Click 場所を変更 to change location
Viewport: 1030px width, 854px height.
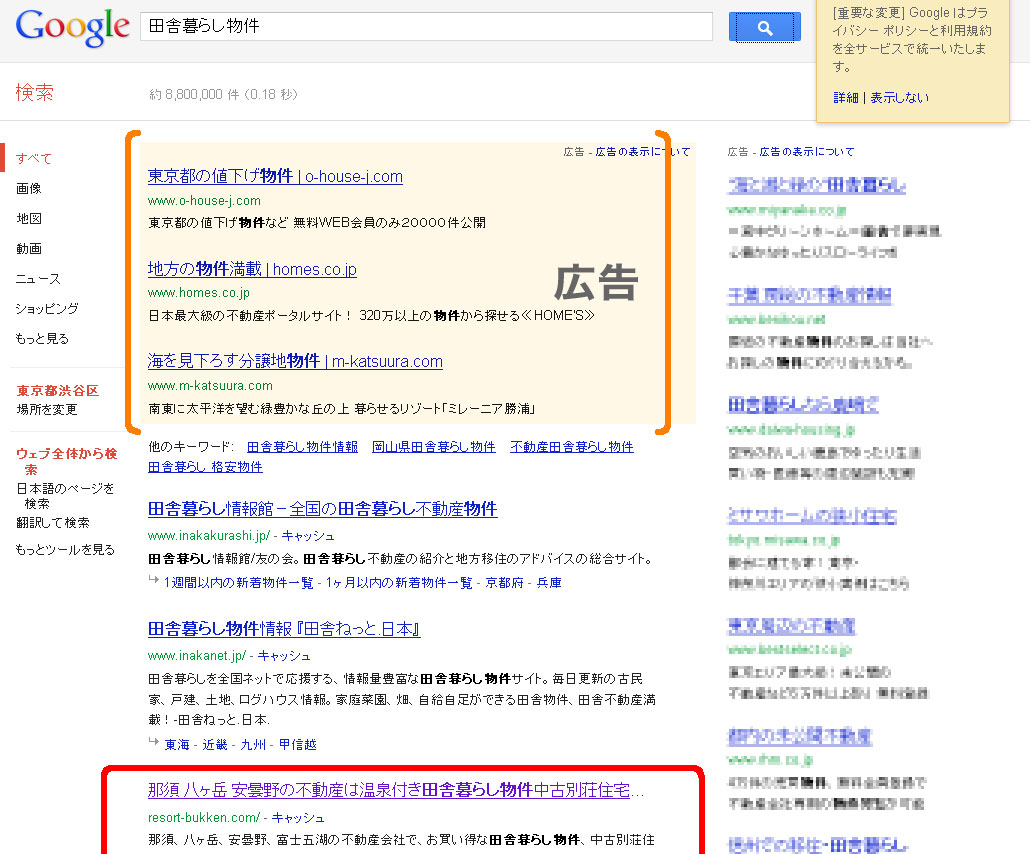point(47,409)
